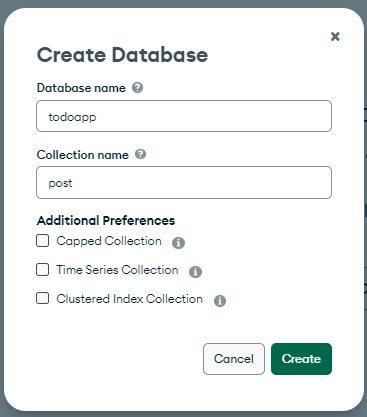
Task: Show info for Time Series Collection
Action: tap(195, 272)
